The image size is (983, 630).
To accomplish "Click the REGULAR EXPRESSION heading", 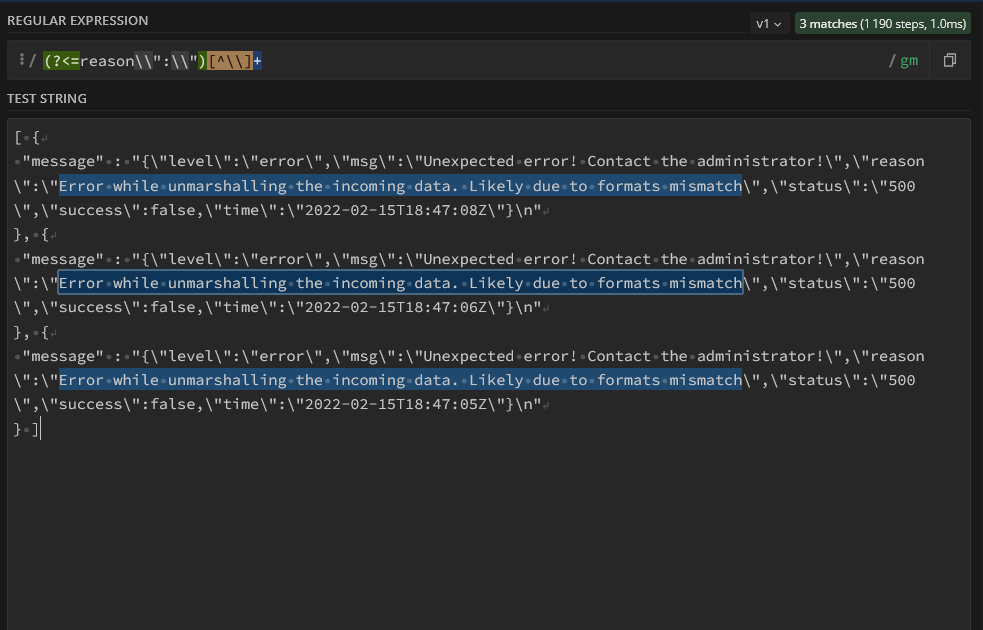I will point(78,21).
